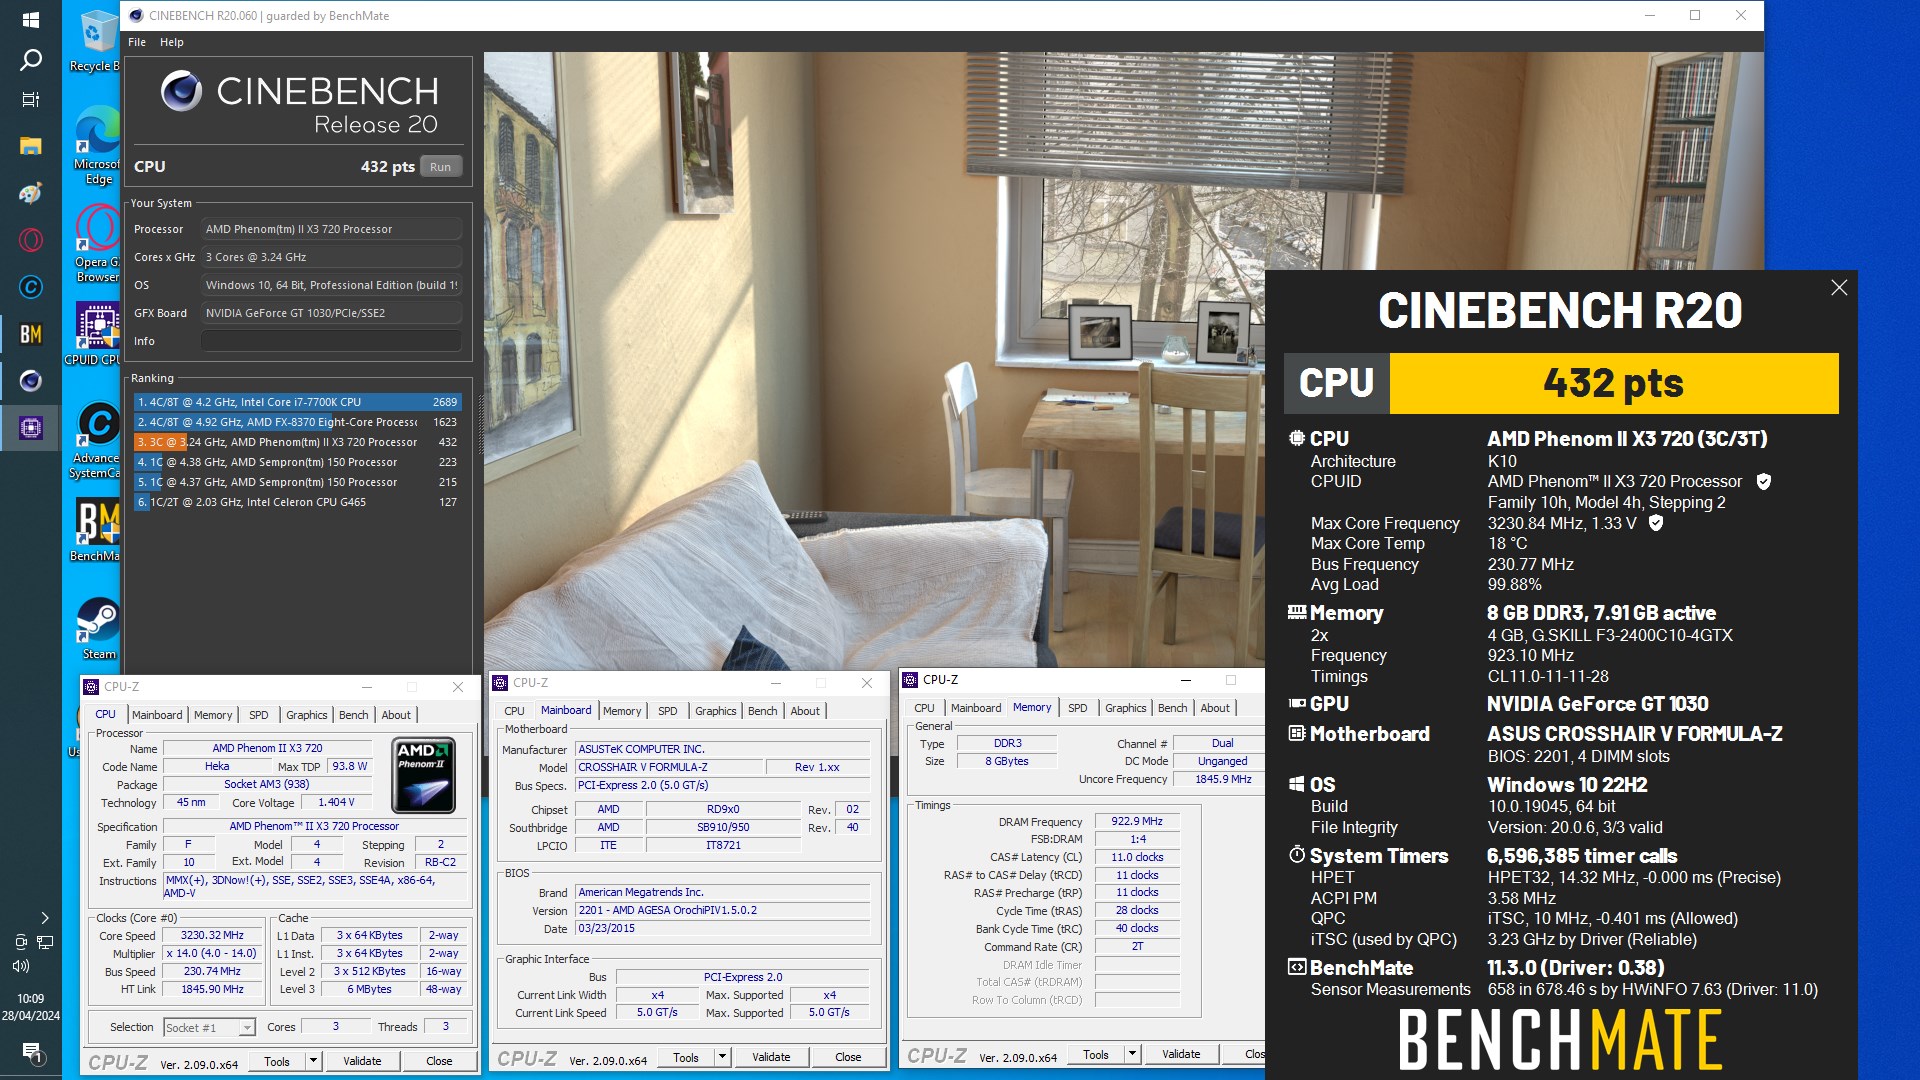Open CPUID CPU-Z desktop shortcut

pos(94,333)
